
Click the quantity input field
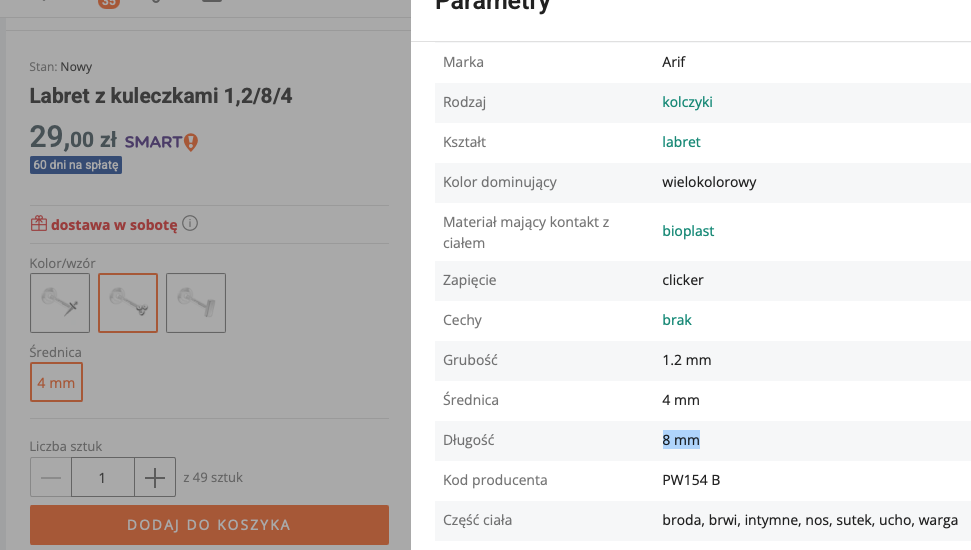pos(103,478)
